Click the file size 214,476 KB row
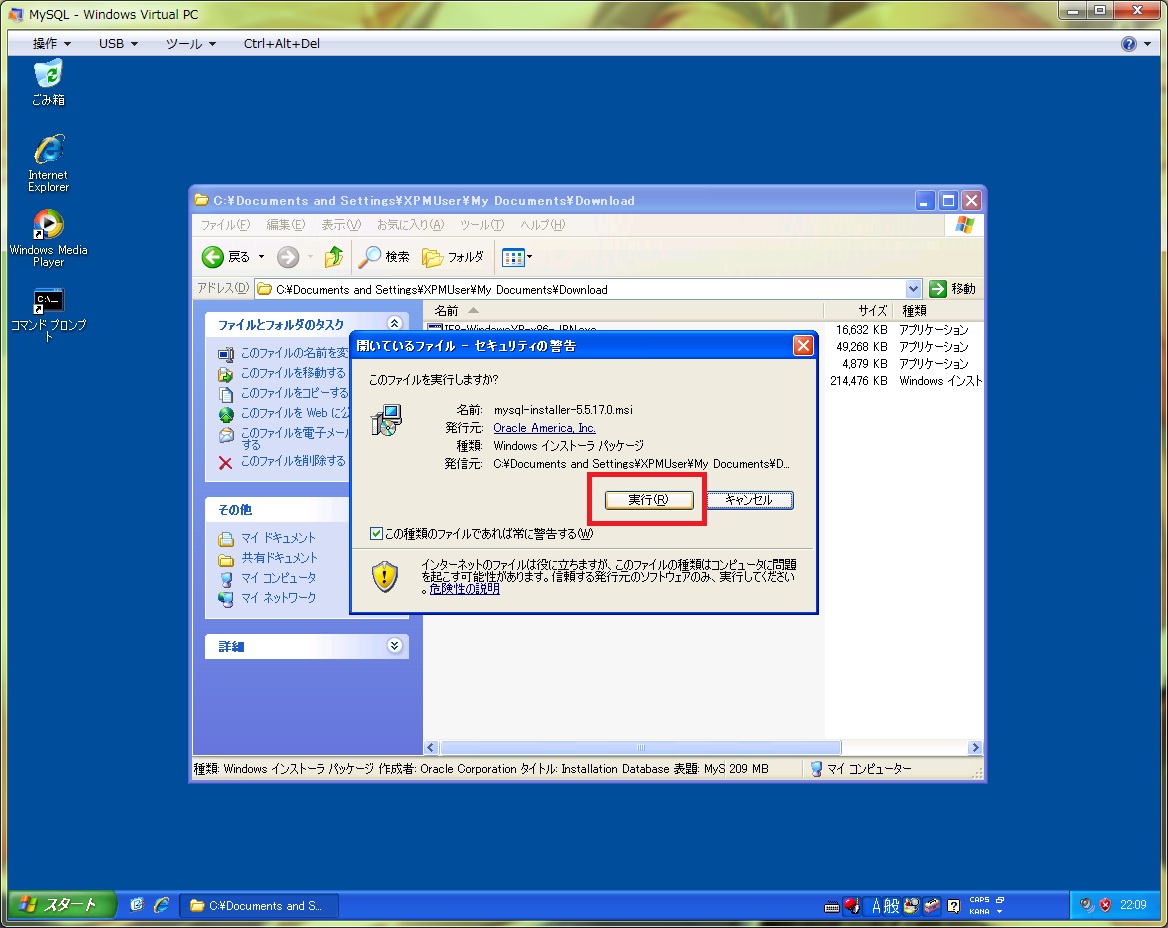Screen dimensions: 1168x928 (x=858, y=381)
